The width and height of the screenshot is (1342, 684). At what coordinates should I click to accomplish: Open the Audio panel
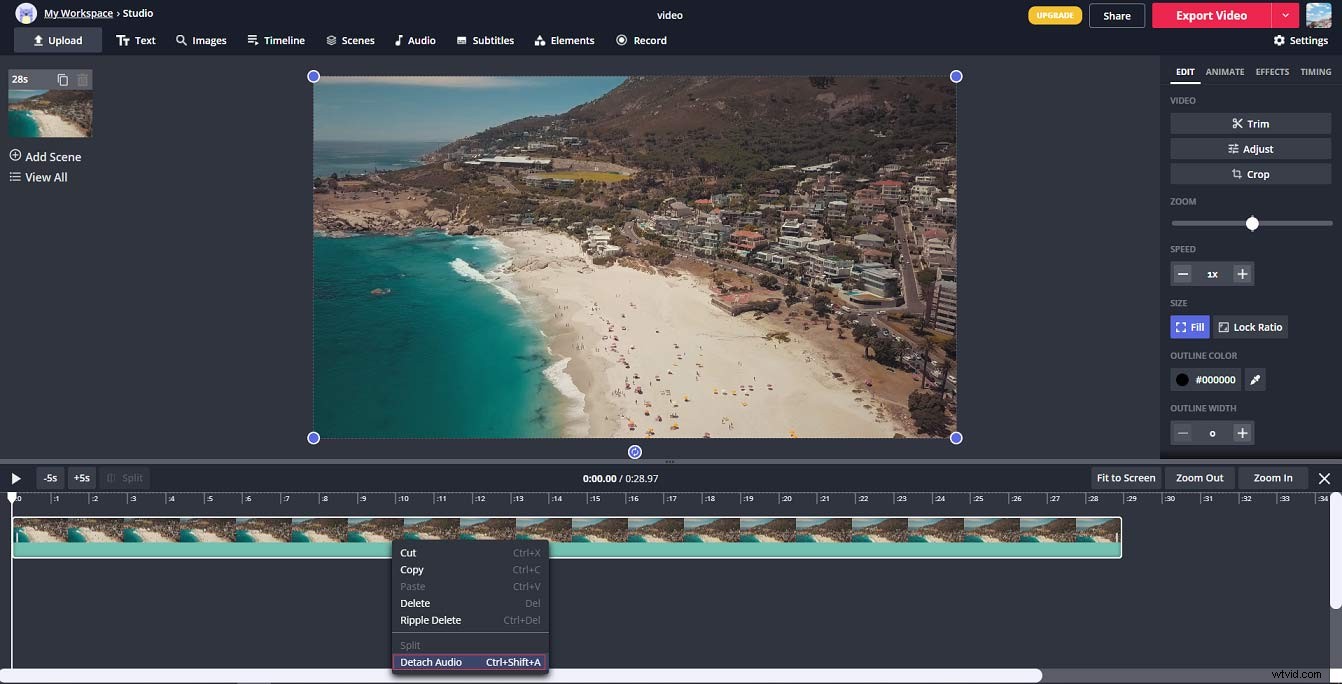pyautogui.click(x=415, y=40)
